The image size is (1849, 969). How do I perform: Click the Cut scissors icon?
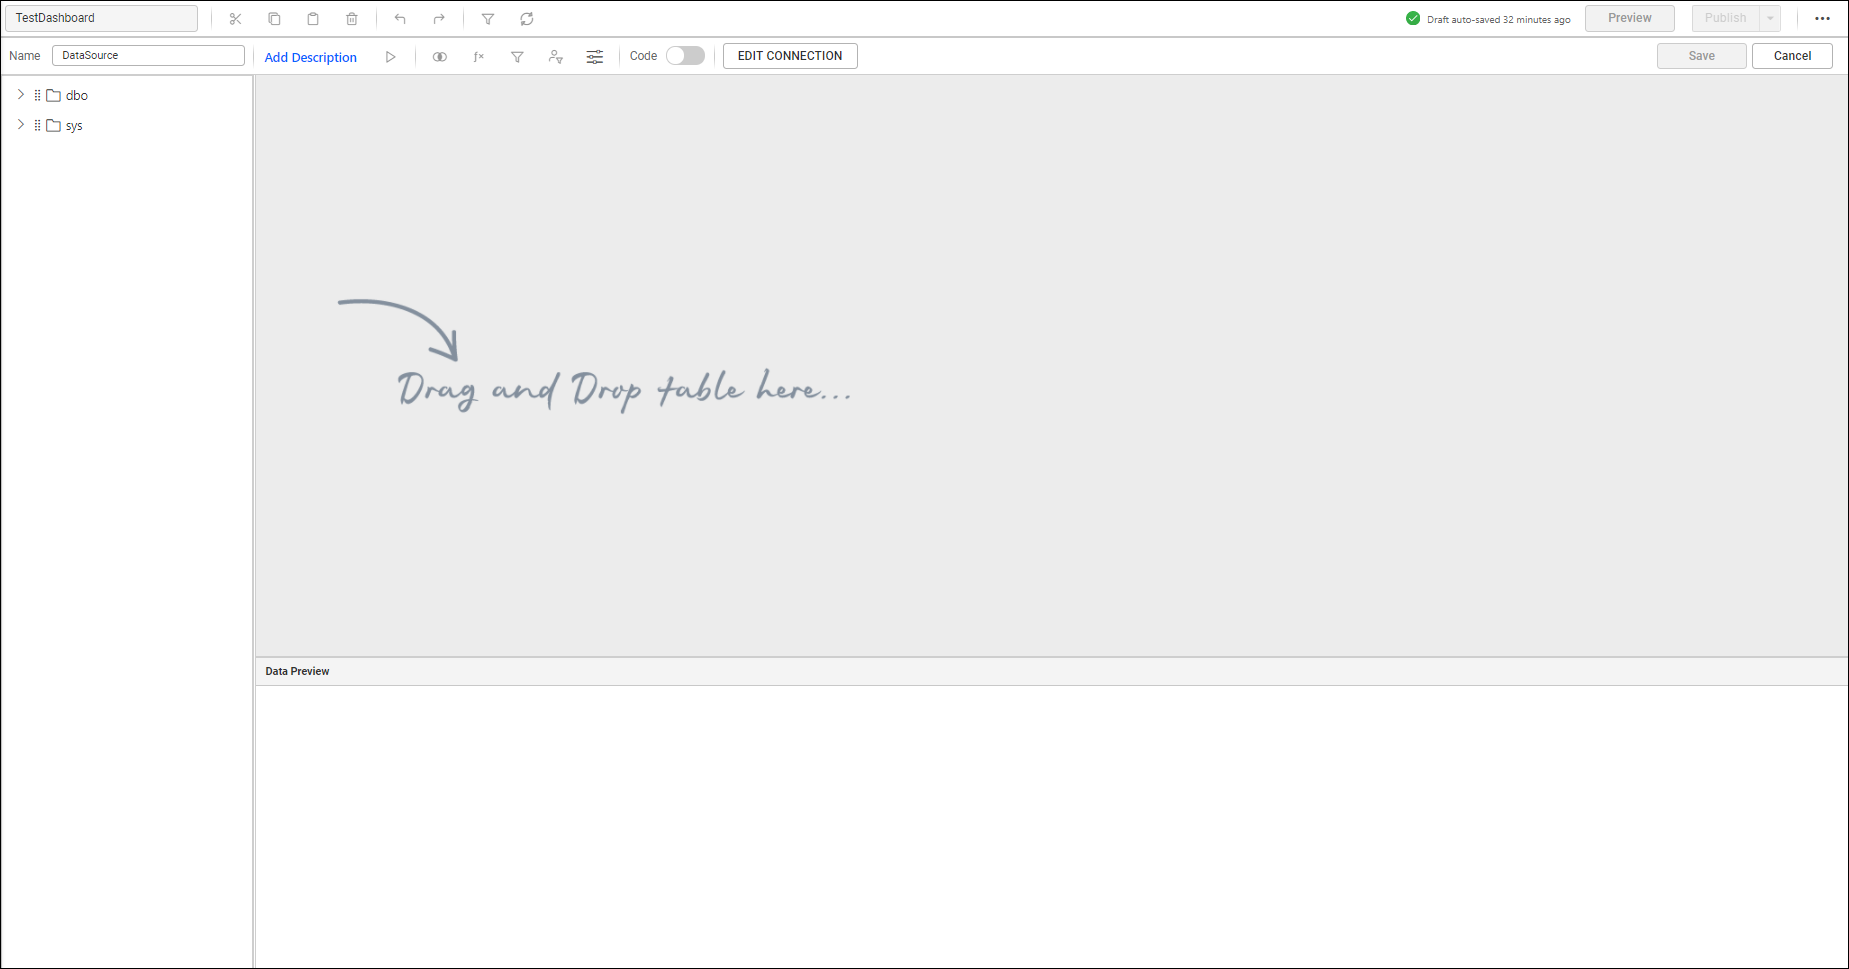click(x=235, y=19)
